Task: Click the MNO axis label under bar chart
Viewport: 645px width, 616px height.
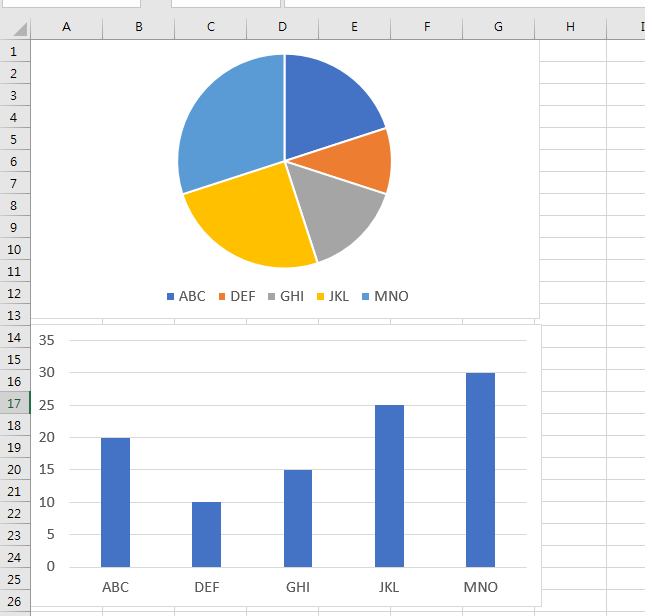Action: [480, 587]
